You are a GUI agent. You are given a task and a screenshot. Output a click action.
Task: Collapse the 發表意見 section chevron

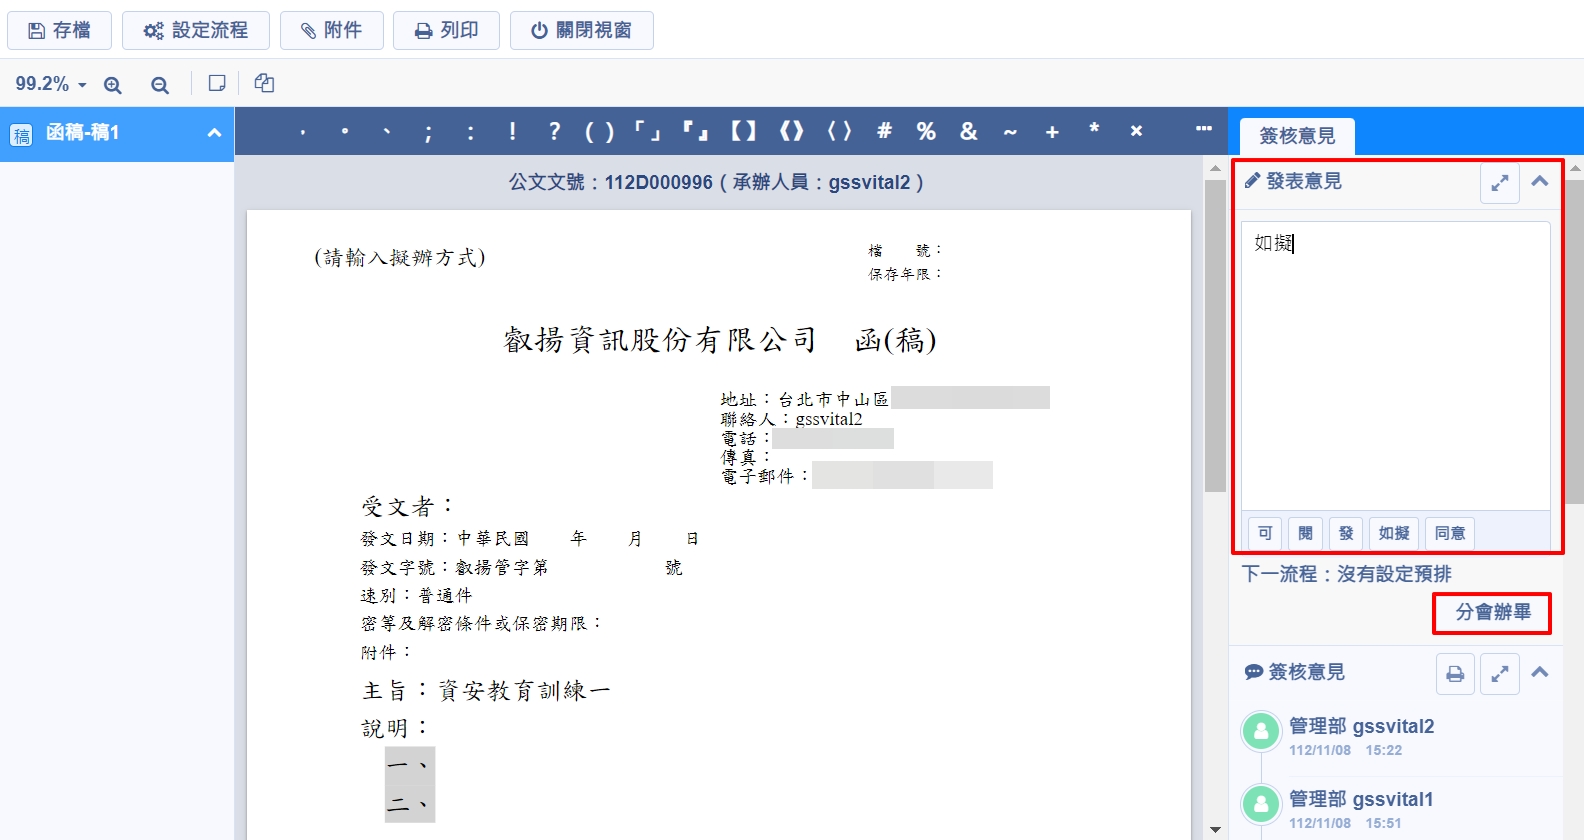tap(1540, 182)
